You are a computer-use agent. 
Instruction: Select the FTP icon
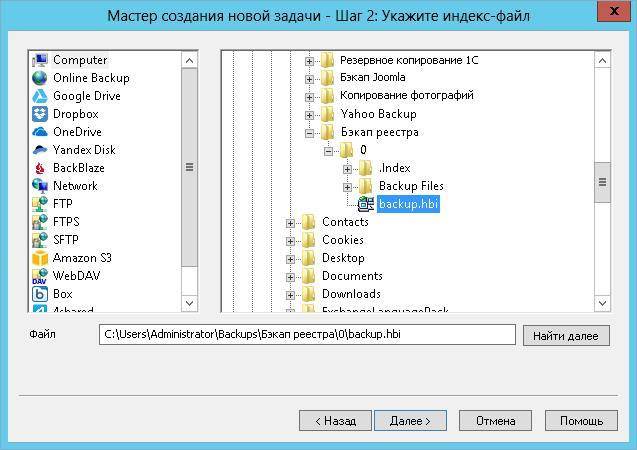point(40,203)
